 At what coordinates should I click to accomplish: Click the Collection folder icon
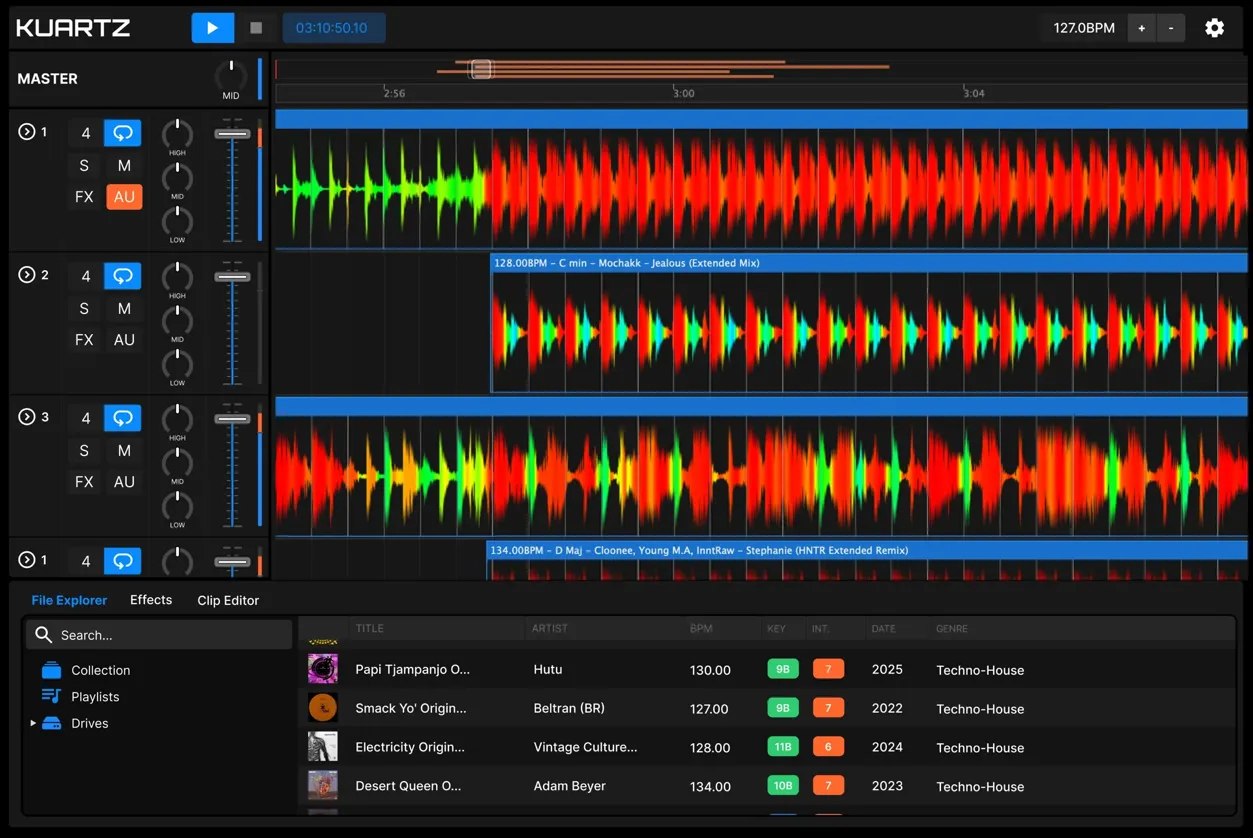[x=52, y=670]
